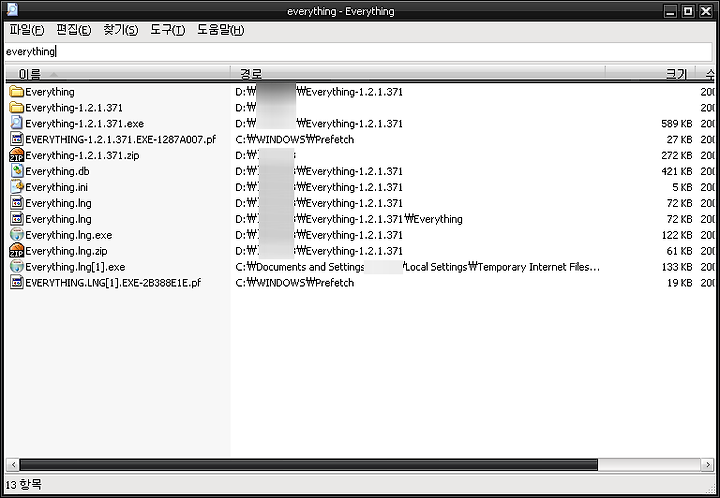Click the Everything.lng[1].exe file icon
Viewport: 720px width, 498px height.
(x=17, y=267)
